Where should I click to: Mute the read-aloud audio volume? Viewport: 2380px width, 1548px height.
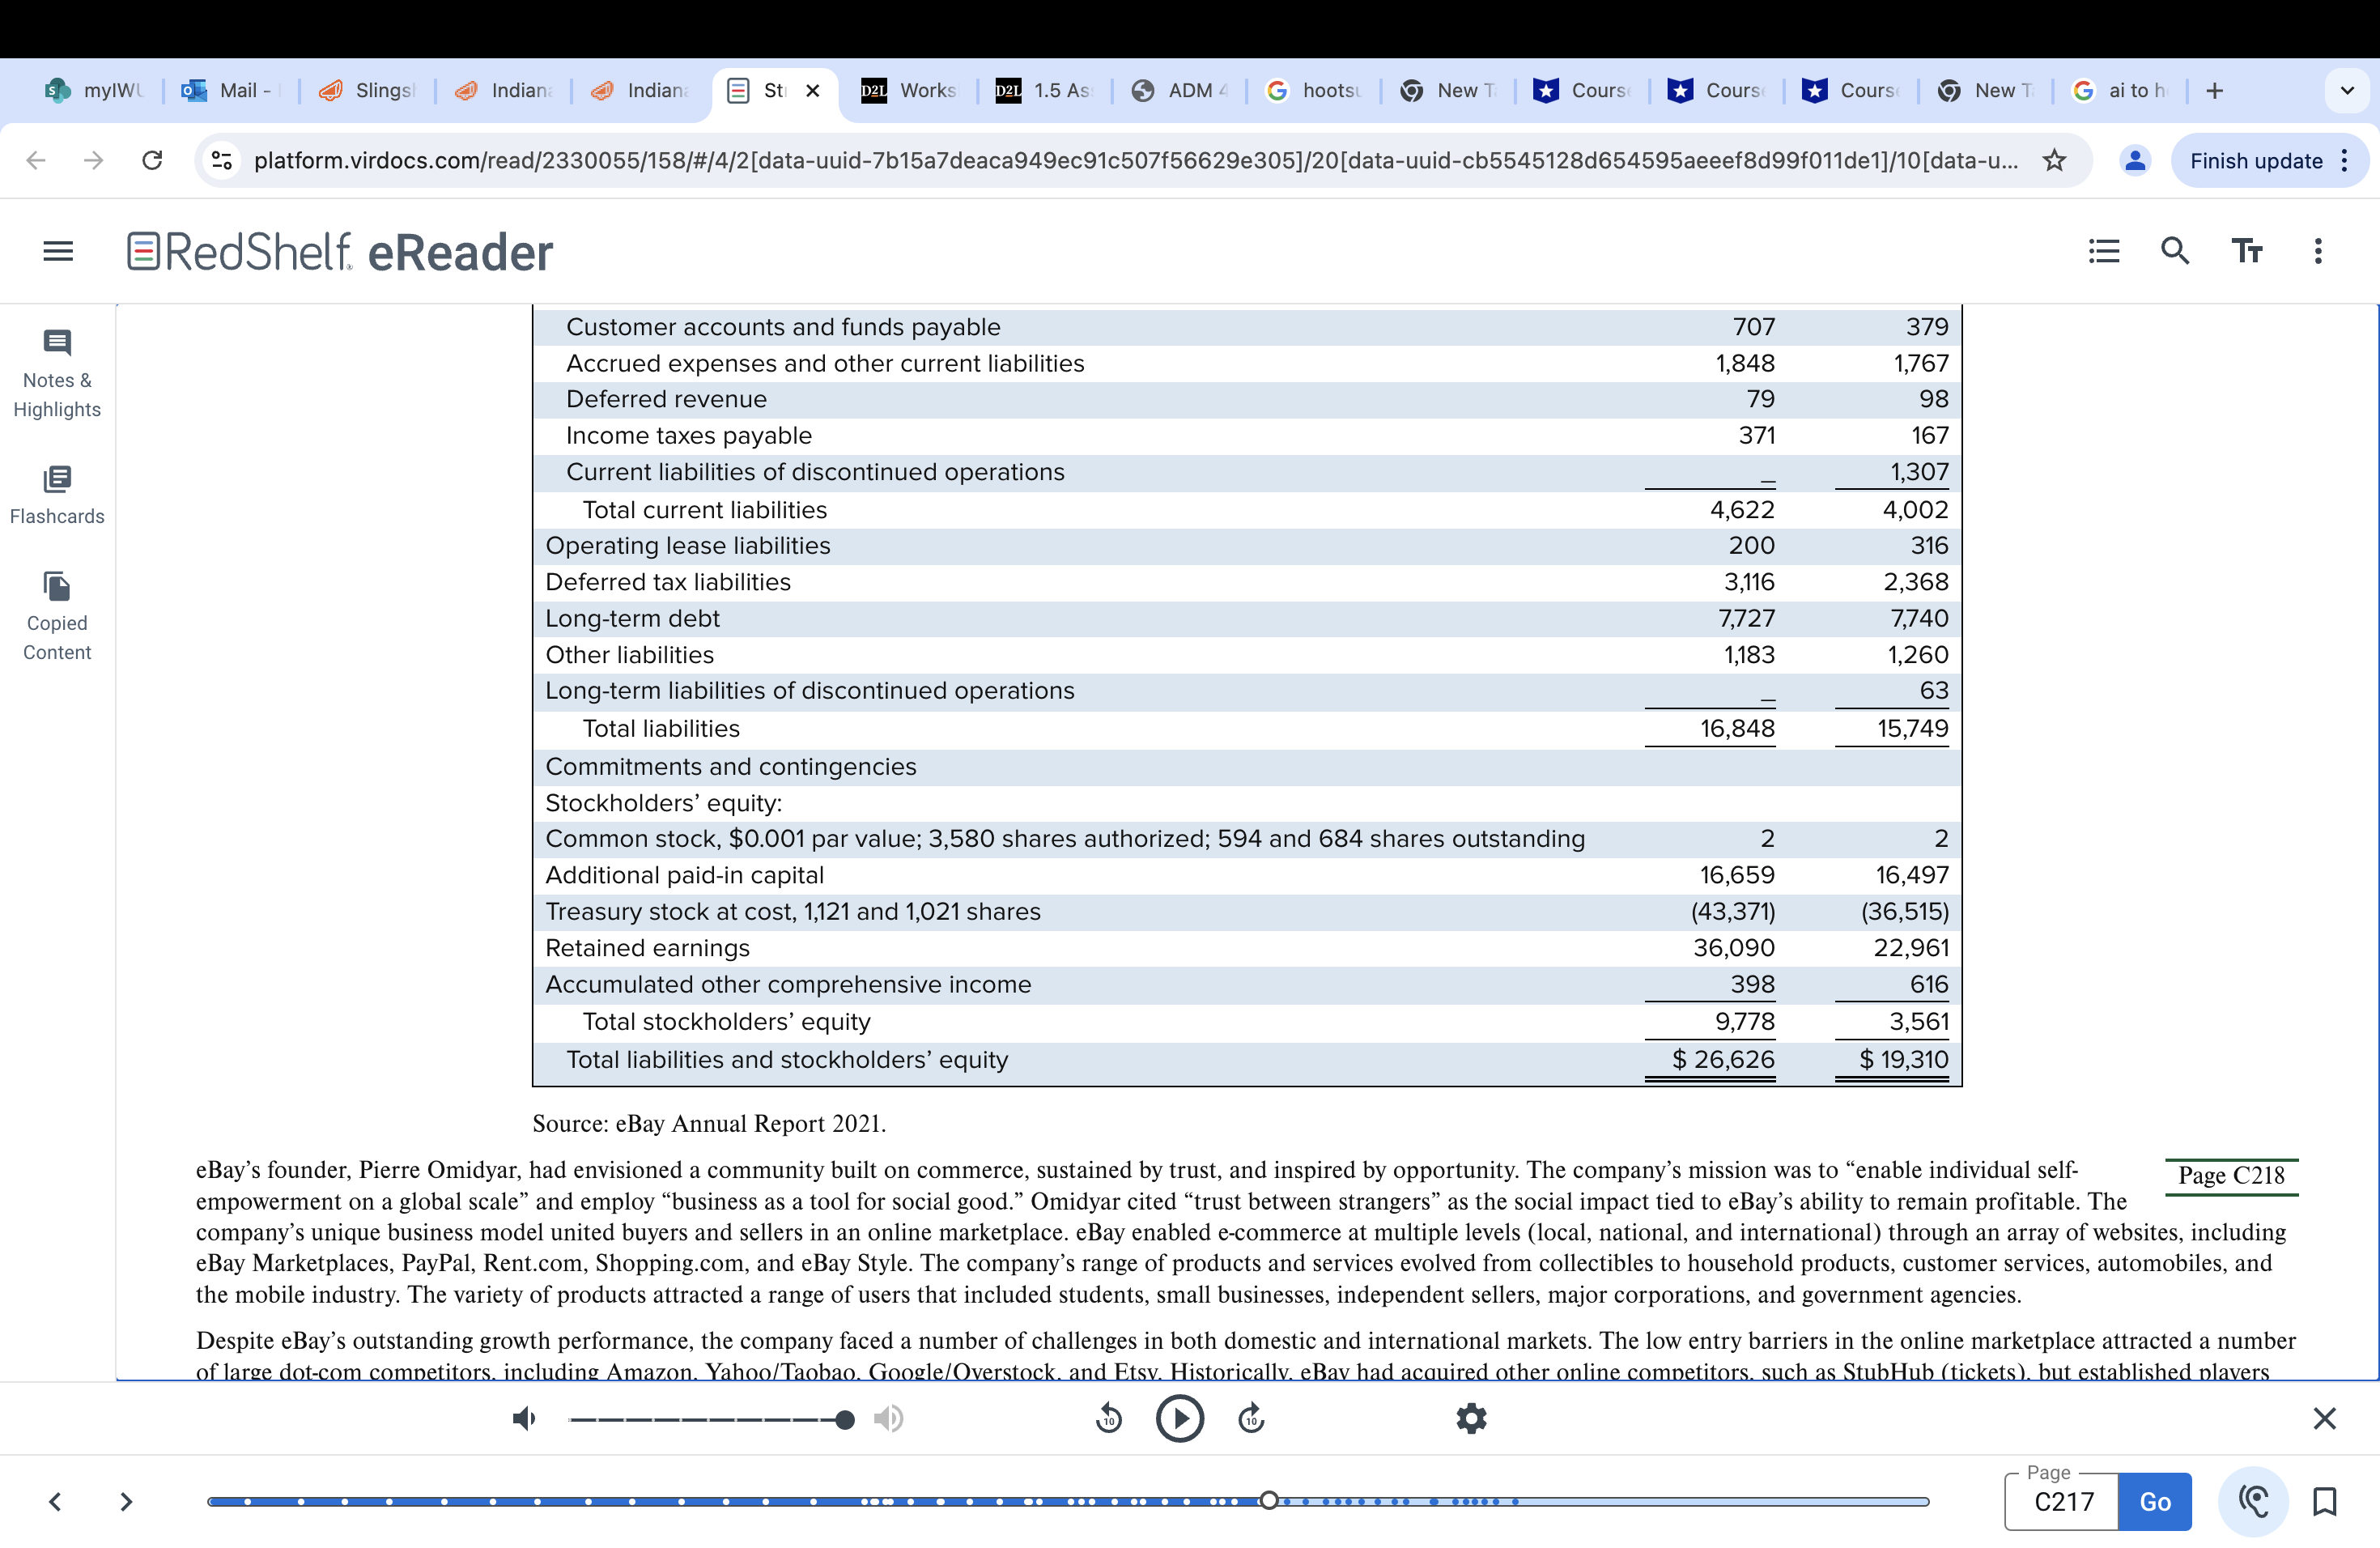(x=524, y=1418)
